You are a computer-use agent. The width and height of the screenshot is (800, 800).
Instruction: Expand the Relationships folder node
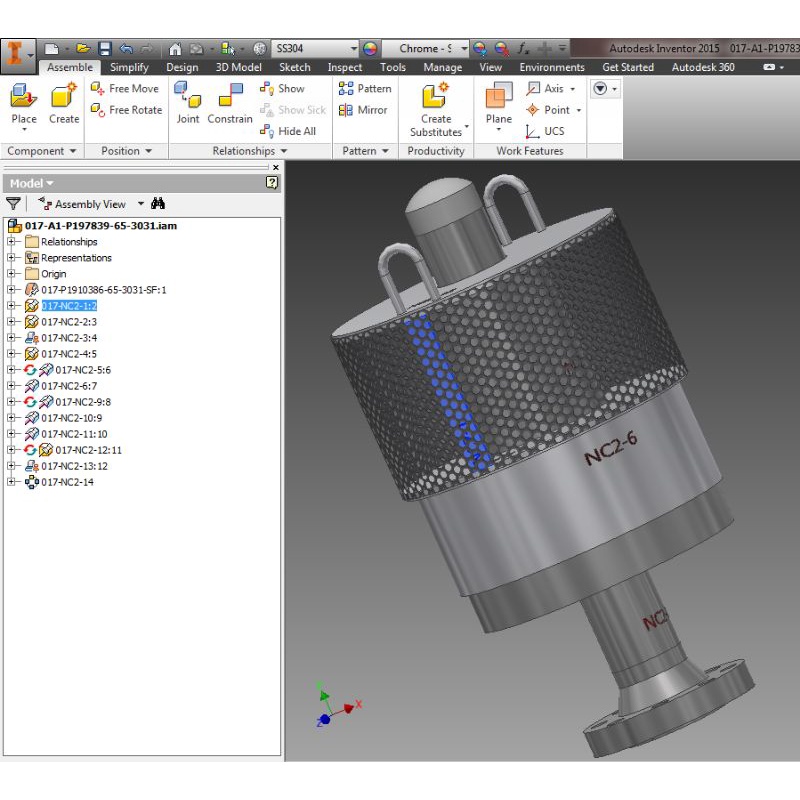pos(12,242)
